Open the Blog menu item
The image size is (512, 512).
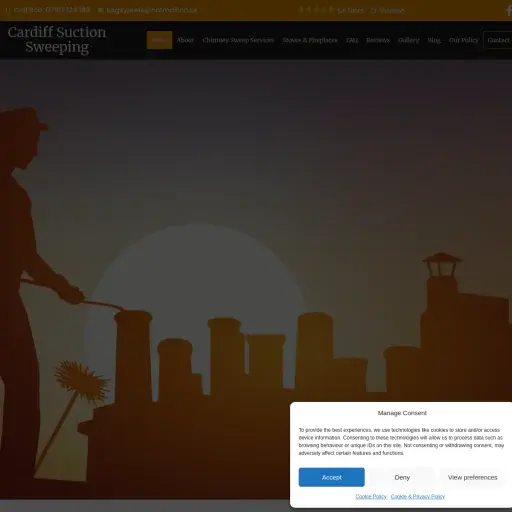click(434, 40)
